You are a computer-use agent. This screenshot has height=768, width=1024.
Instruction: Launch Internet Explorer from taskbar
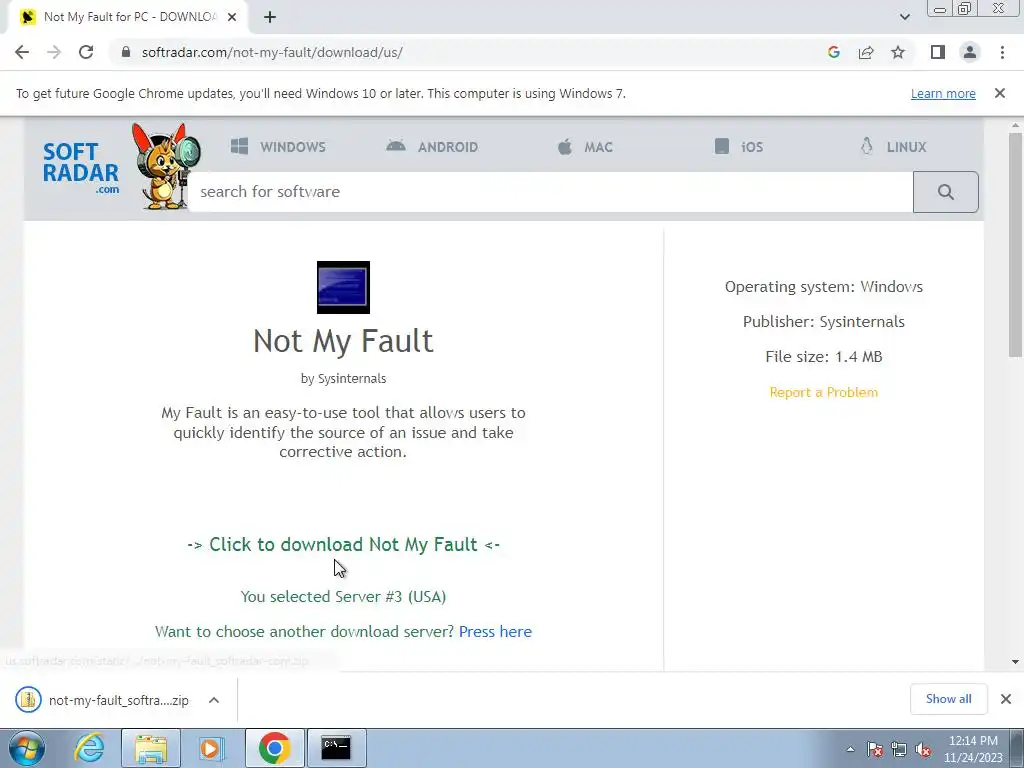pos(89,748)
